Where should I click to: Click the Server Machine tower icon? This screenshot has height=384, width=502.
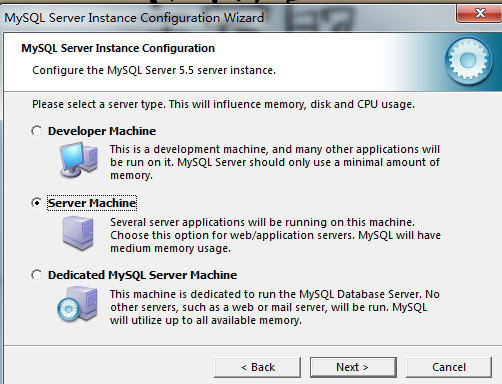(78, 233)
